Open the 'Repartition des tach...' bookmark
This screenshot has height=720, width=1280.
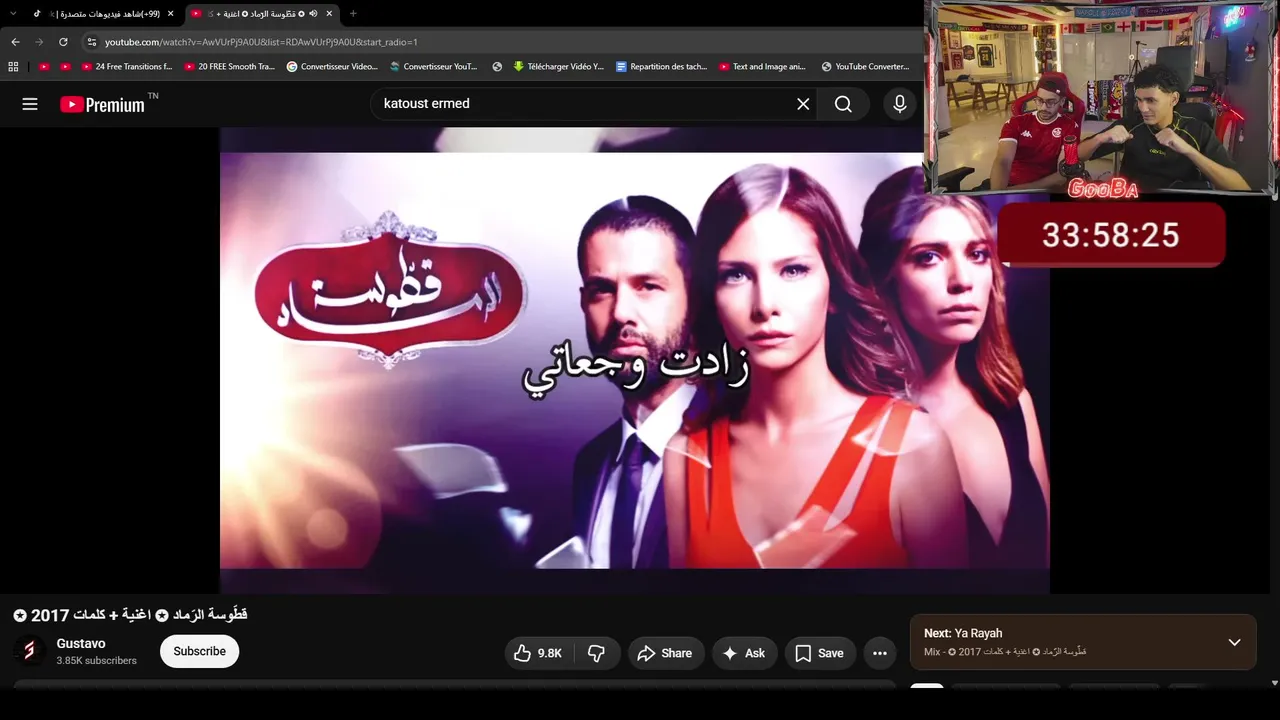(662, 67)
